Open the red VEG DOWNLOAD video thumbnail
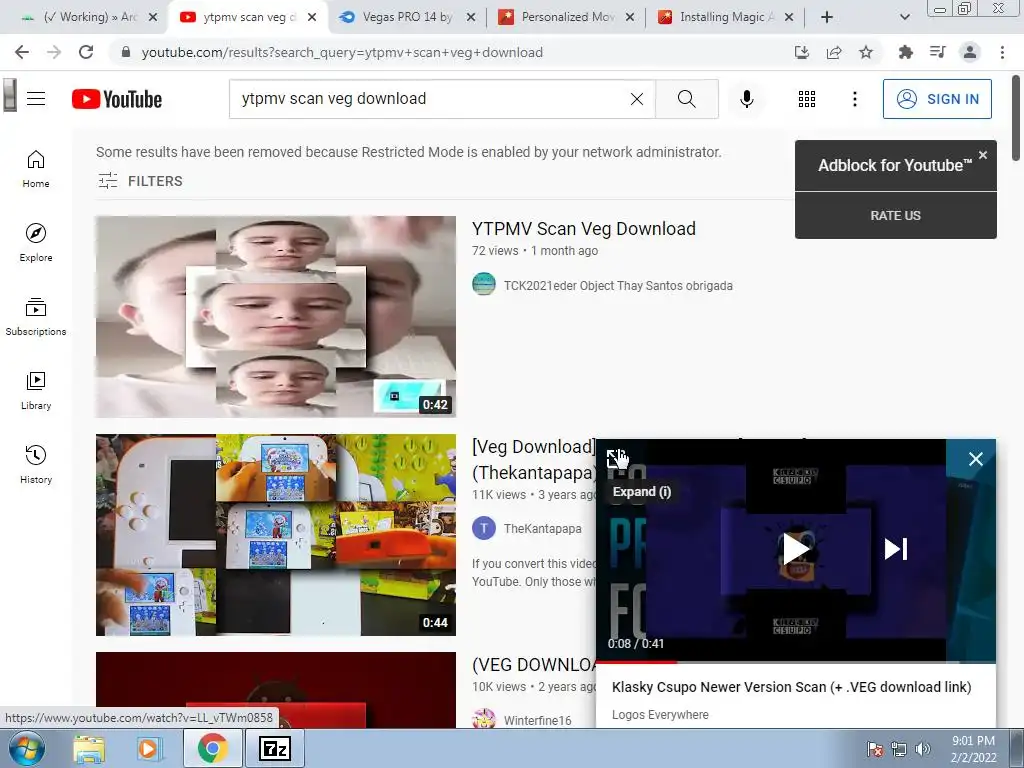Image resolution: width=1024 pixels, height=768 pixels. click(276, 690)
